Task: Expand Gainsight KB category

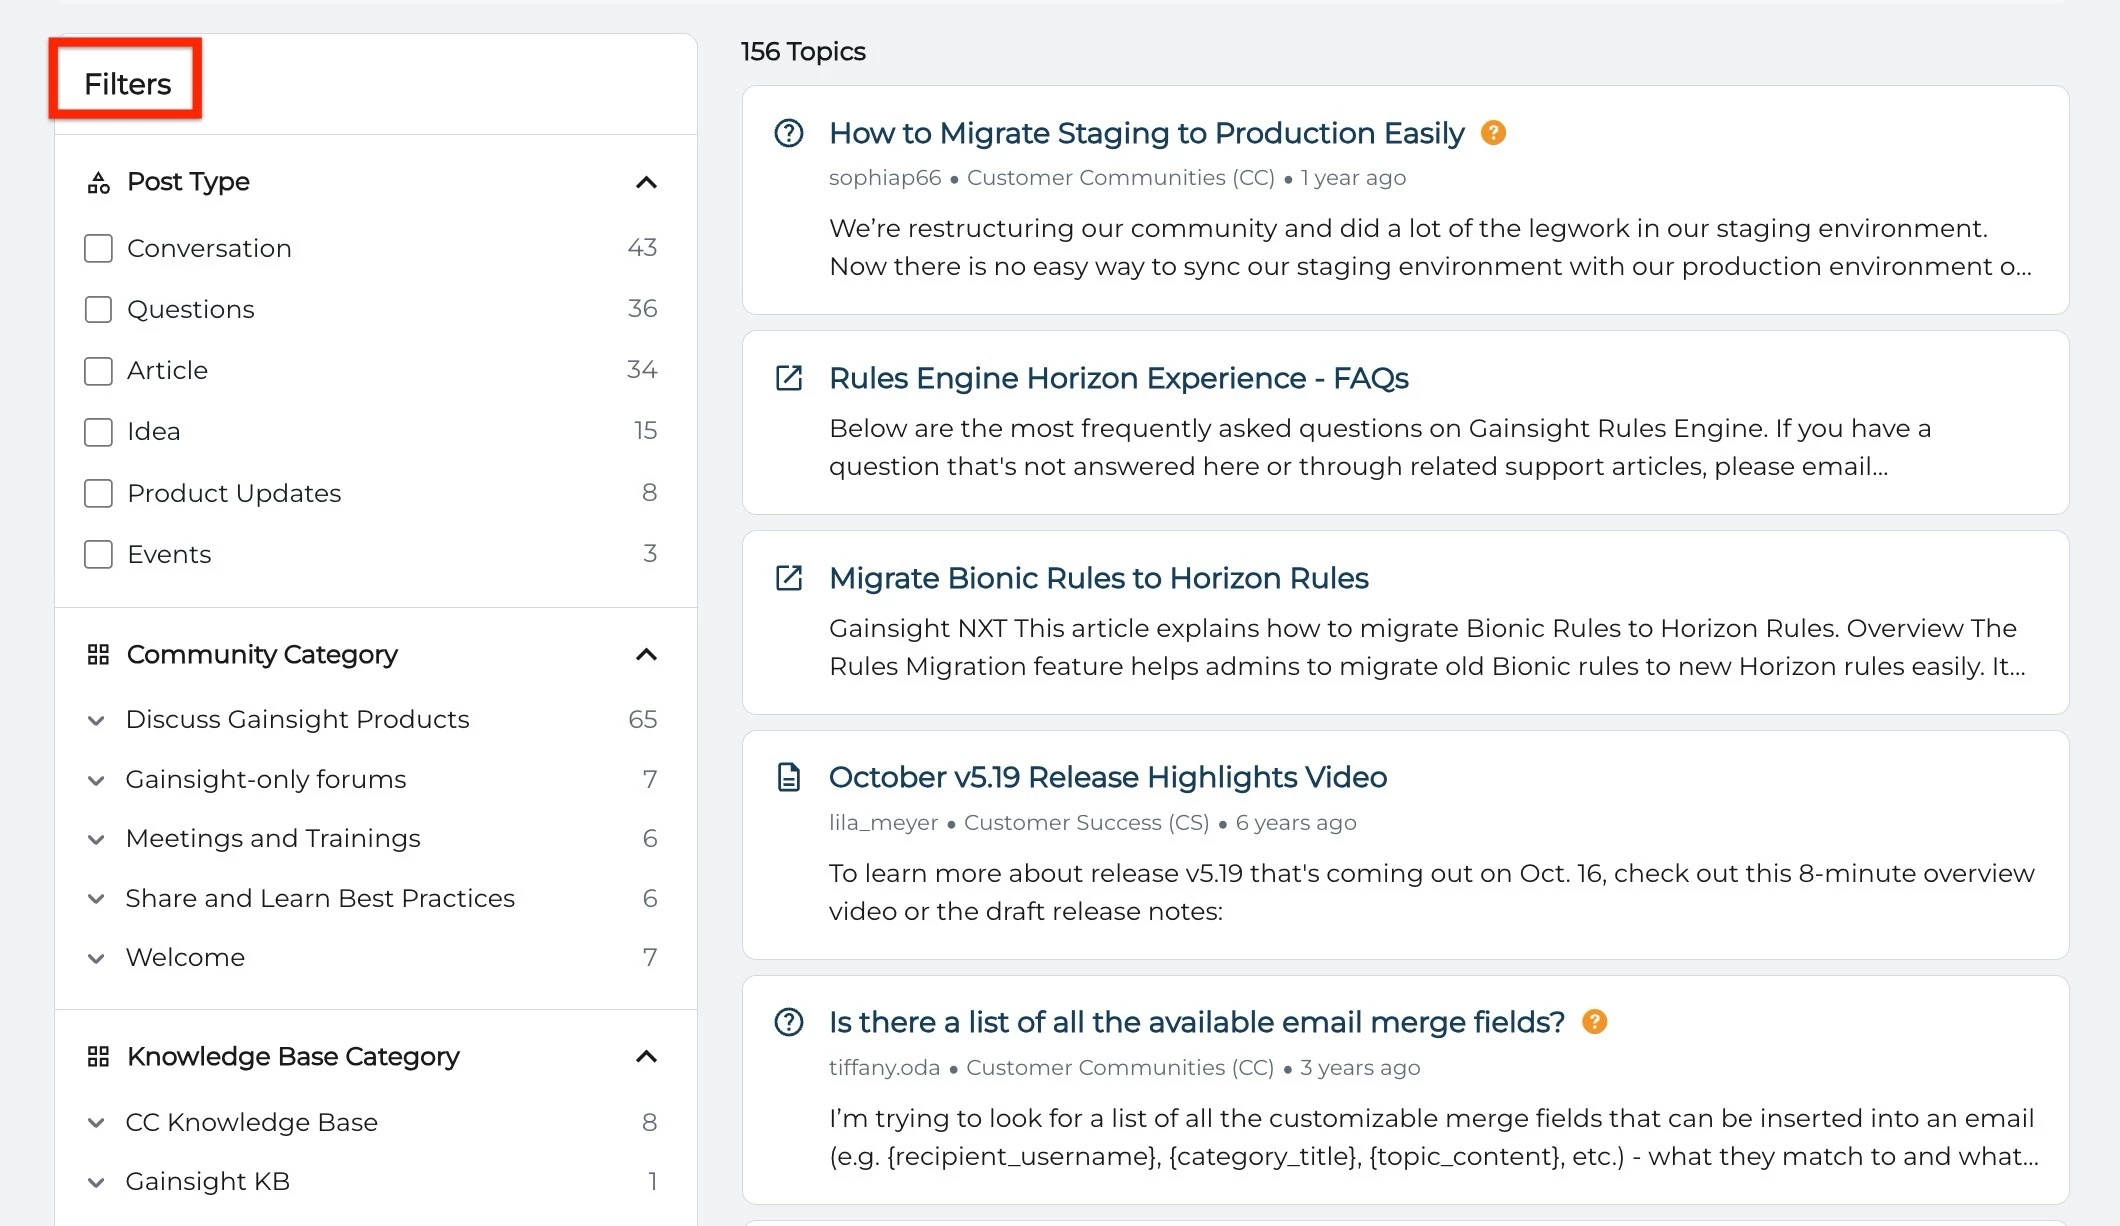Action: [96, 1182]
